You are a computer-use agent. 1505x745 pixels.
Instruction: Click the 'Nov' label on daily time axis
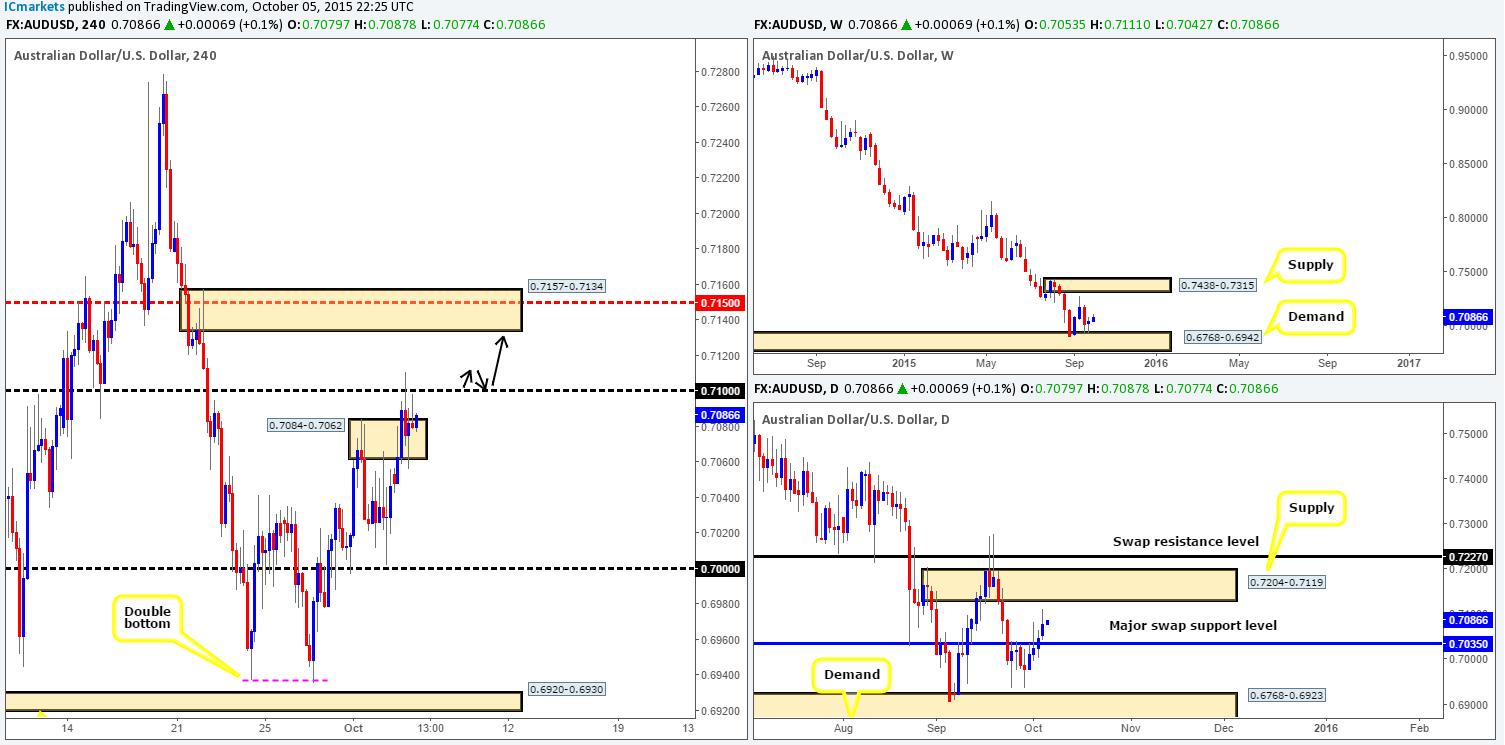point(1131,730)
